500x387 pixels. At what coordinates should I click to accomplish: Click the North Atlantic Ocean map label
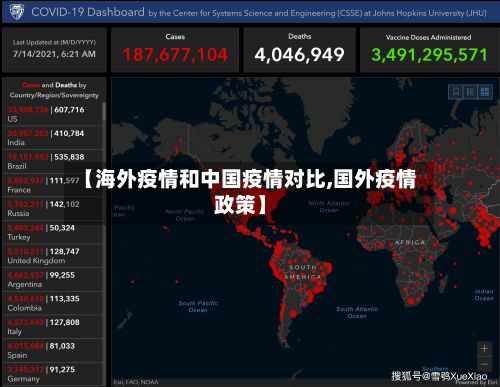329,207
